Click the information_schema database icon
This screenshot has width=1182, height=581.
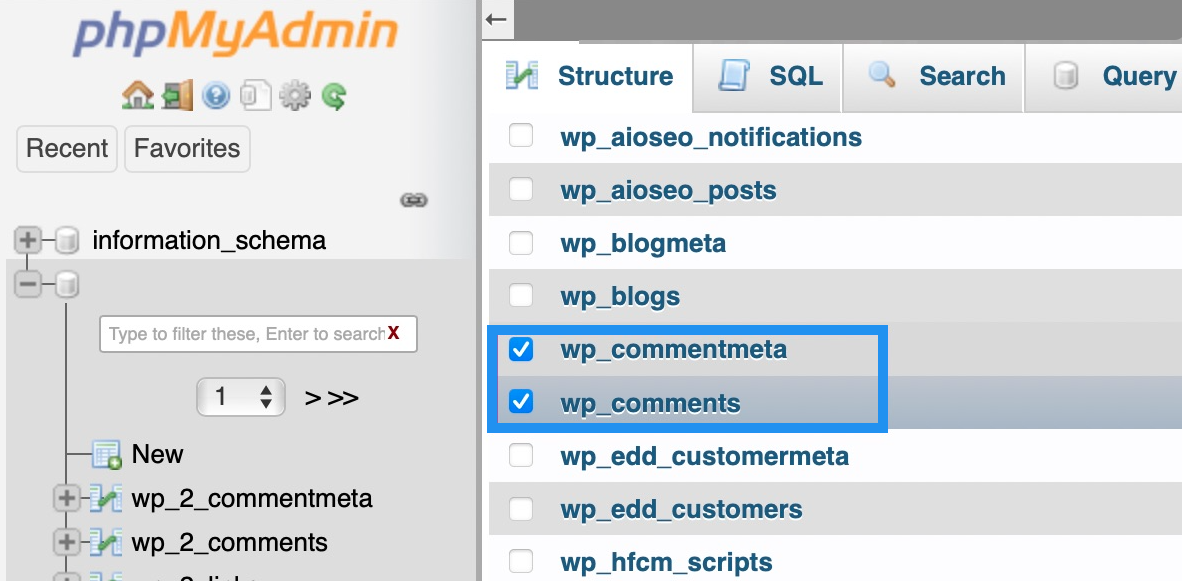pos(68,241)
